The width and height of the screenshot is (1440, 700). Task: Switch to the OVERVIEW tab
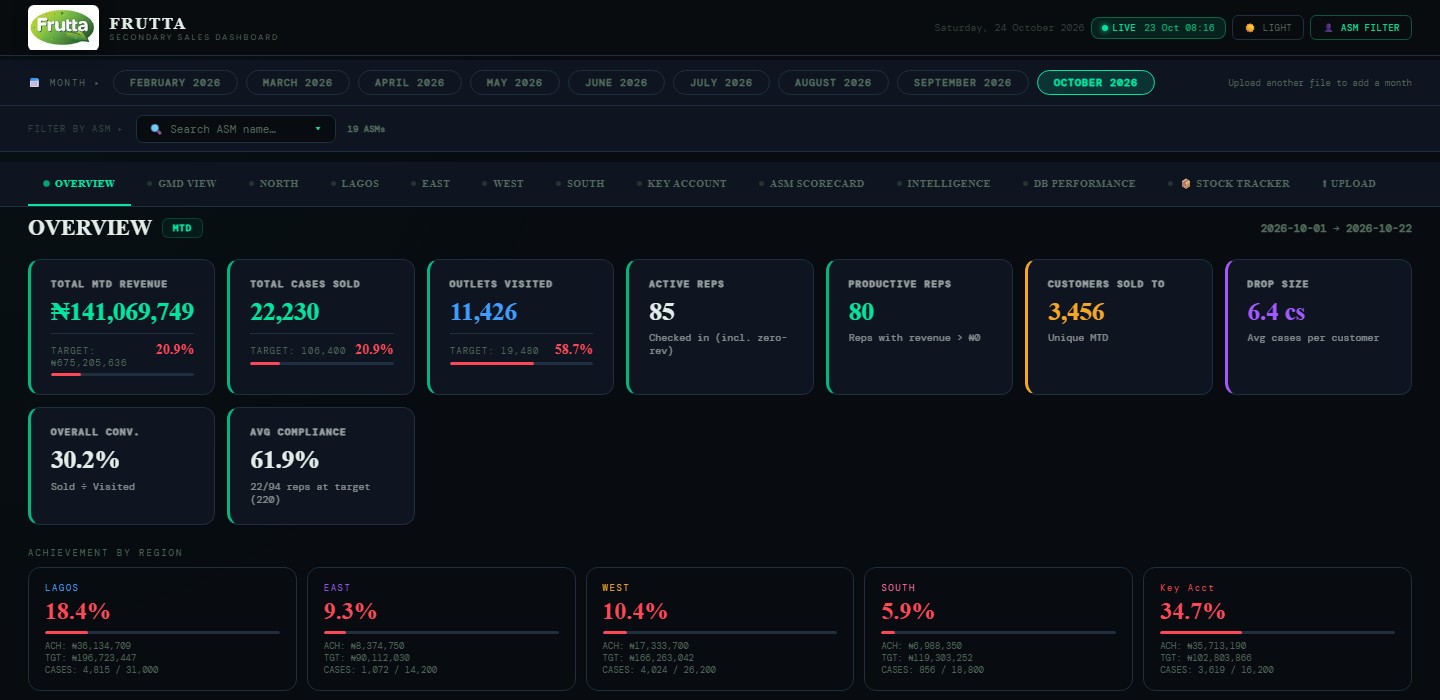[x=79, y=184]
